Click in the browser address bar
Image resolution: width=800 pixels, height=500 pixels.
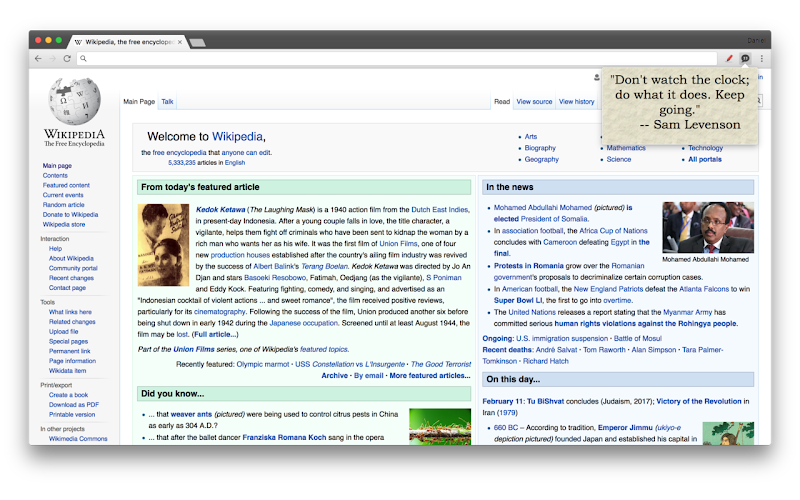pos(397,59)
